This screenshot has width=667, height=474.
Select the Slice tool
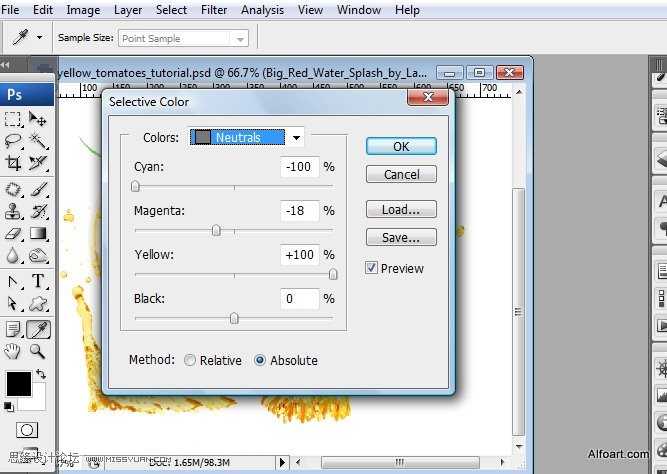click(37, 163)
